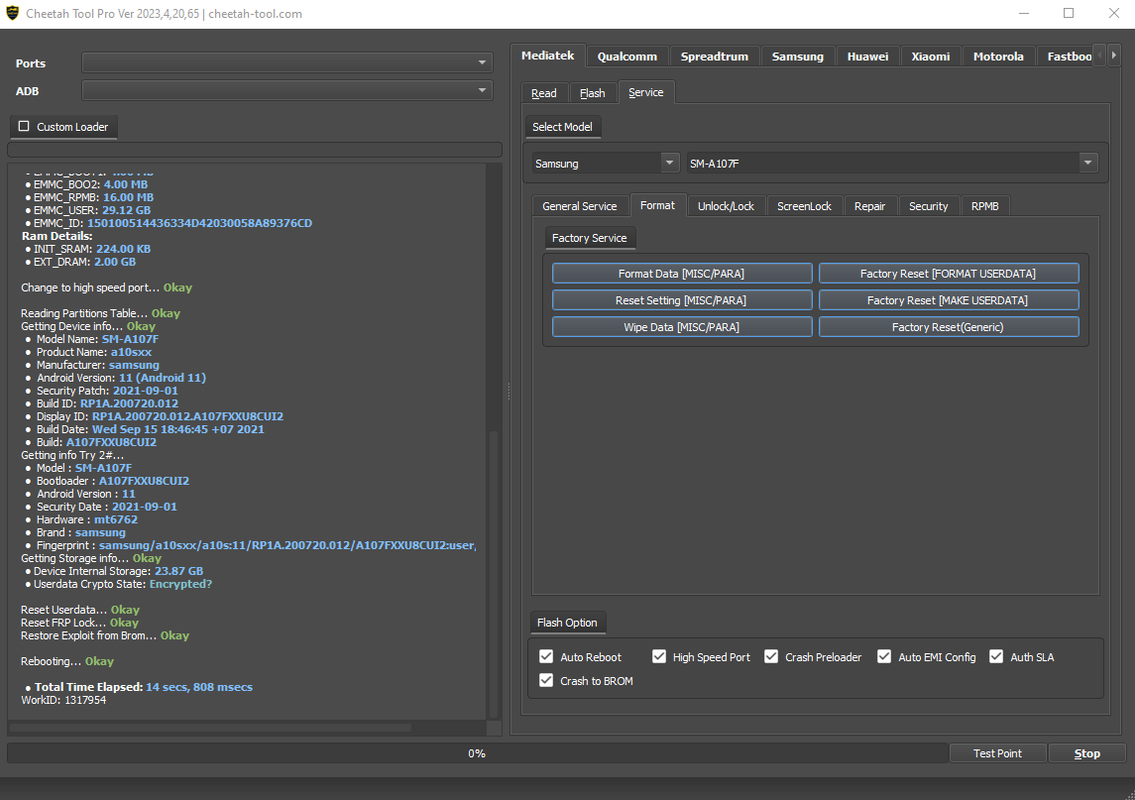Uncheck the Auth SLA option

[x=996, y=657]
